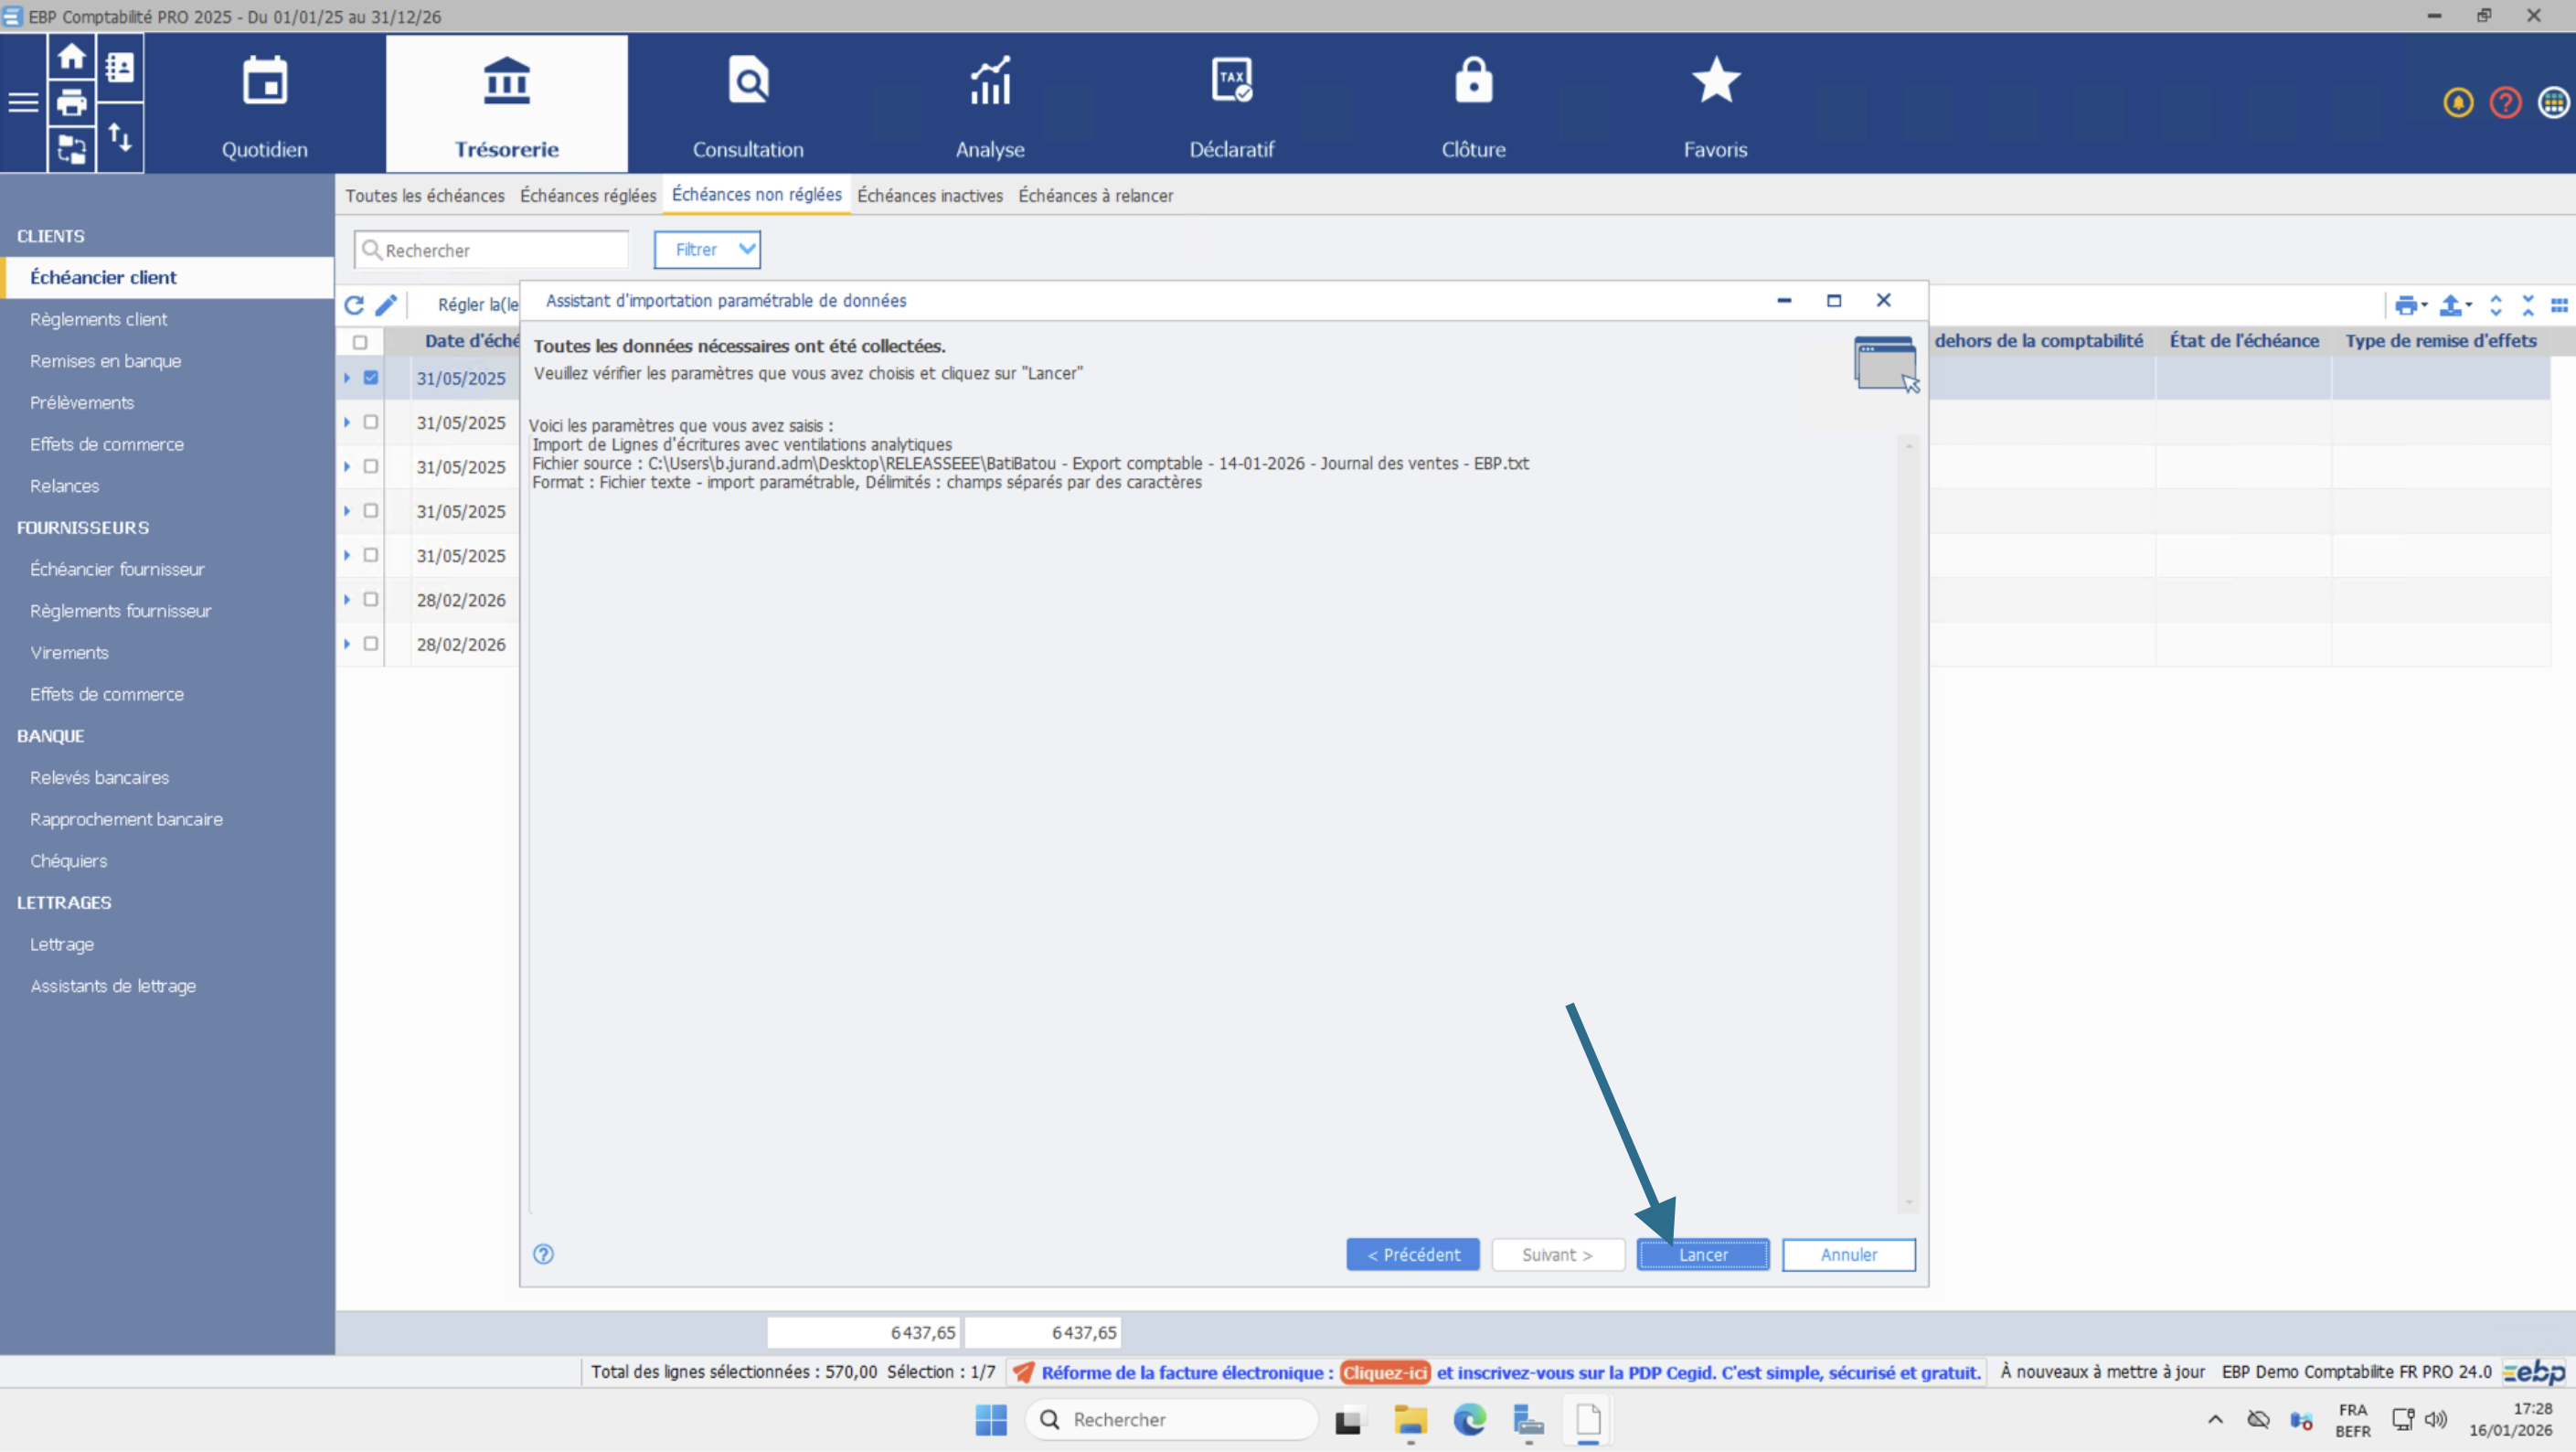This screenshot has height=1452, width=2576.
Task: Click the Précédent button
Action: pos(1412,1254)
